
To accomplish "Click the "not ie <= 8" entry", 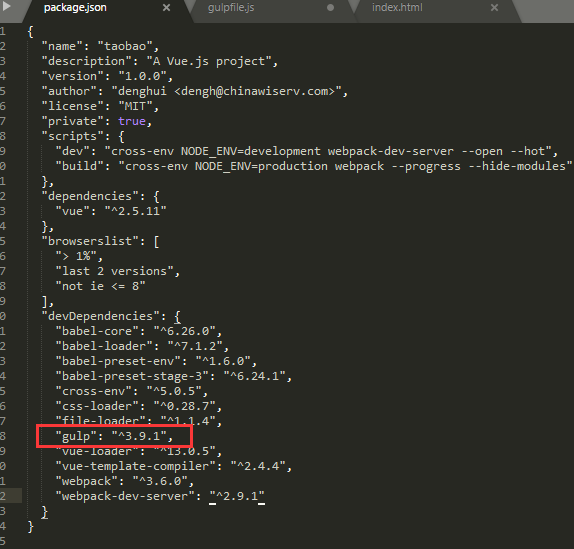I will click(x=100, y=286).
